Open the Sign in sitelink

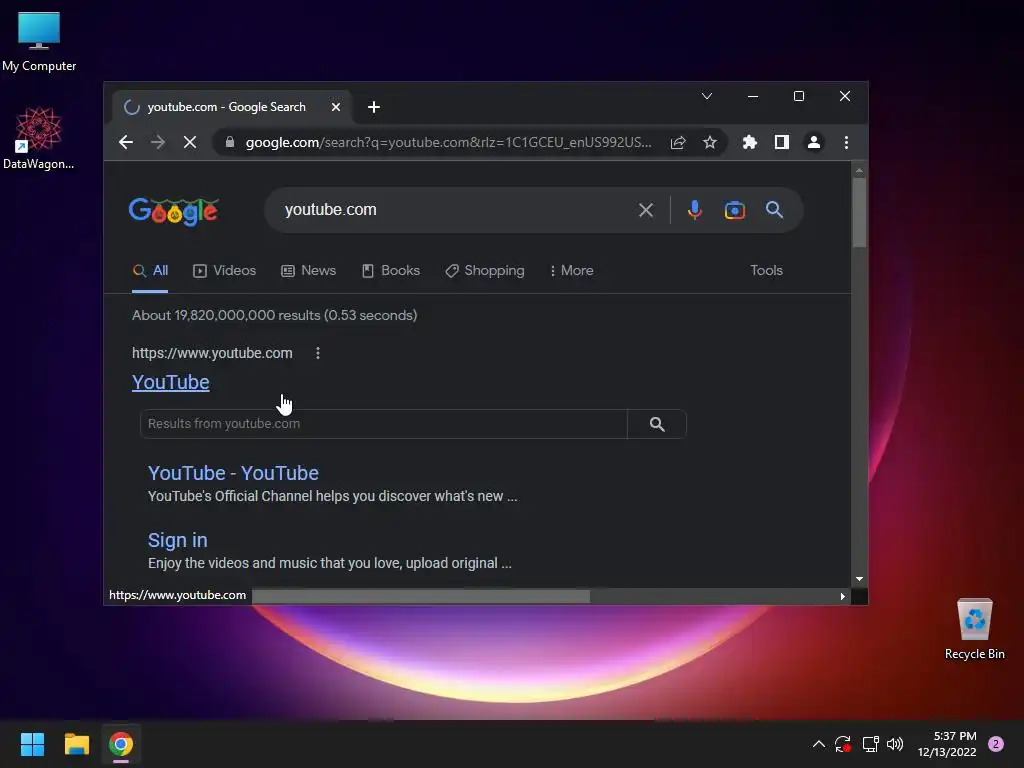coord(178,540)
